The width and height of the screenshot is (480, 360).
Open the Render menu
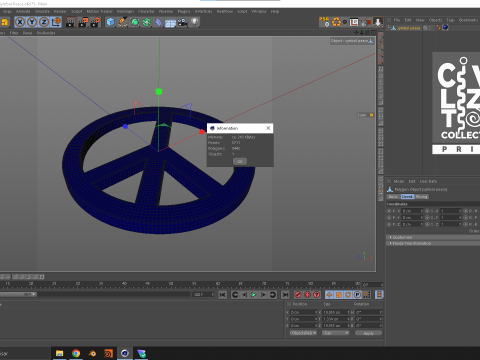coord(60,11)
